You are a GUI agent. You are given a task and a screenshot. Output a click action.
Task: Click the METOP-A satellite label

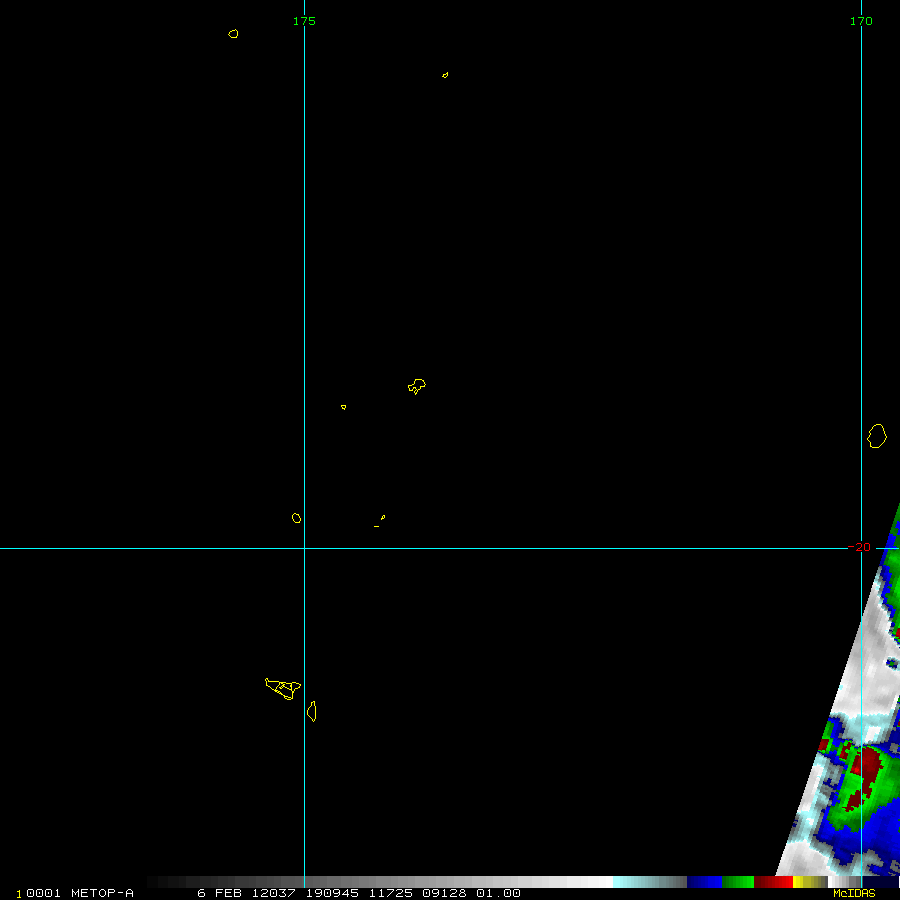click(x=102, y=893)
